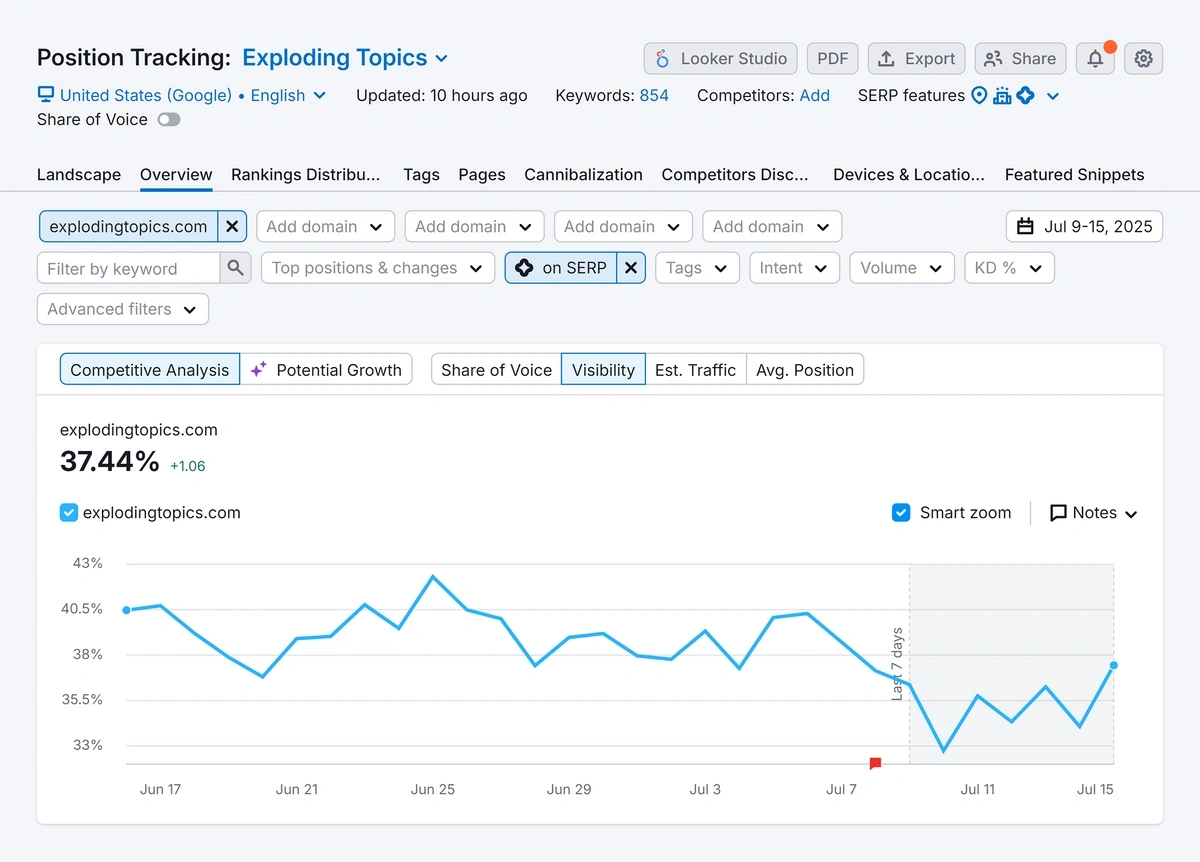The height and width of the screenshot is (862, 1200).
Task: Open the first Add domain dropdown
Action: pyautogui.click(x=326, y=227)
